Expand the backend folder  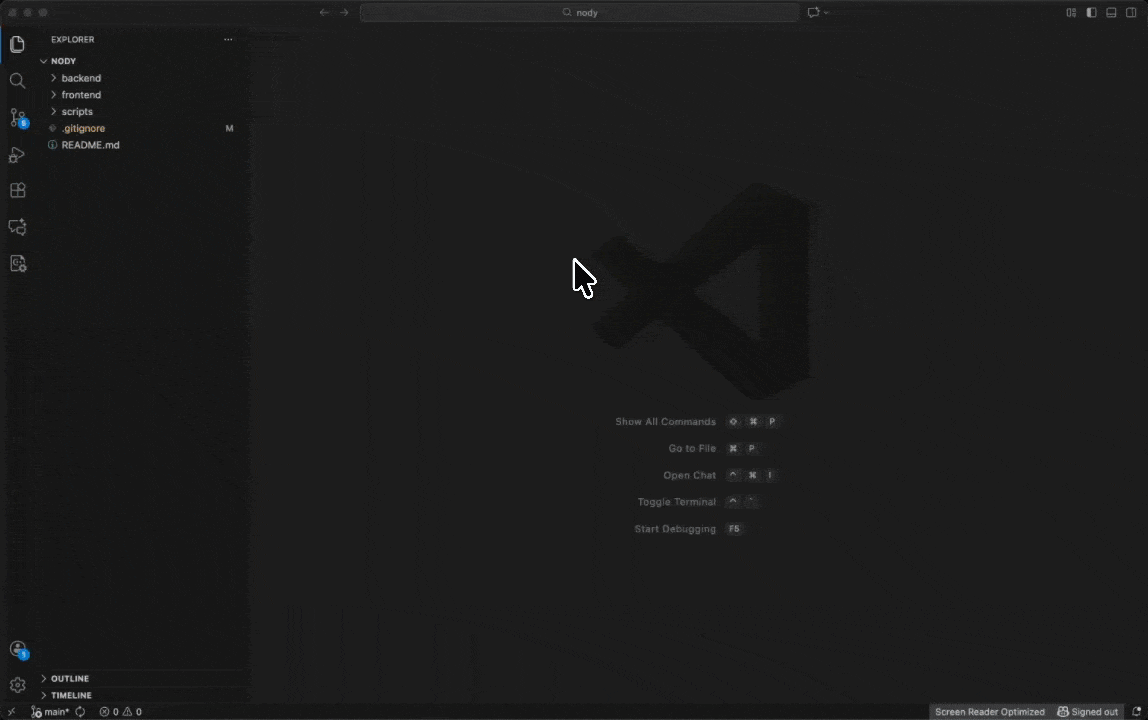click(x=81, y=77)
